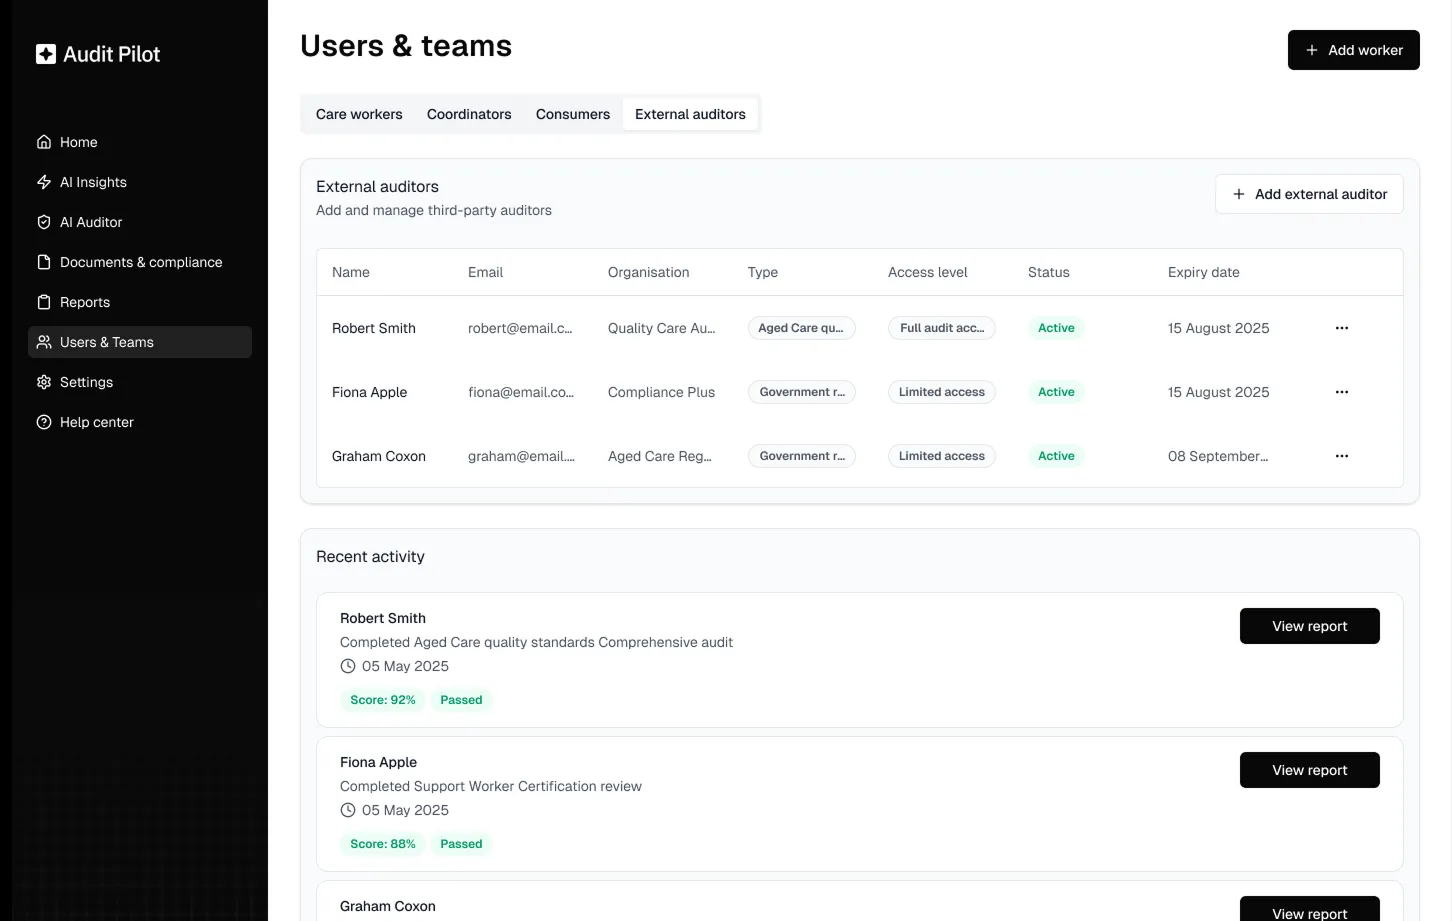Select Fiona Apple in the auditors table
Screen dimensions: 1452x921
click(370, 392)
